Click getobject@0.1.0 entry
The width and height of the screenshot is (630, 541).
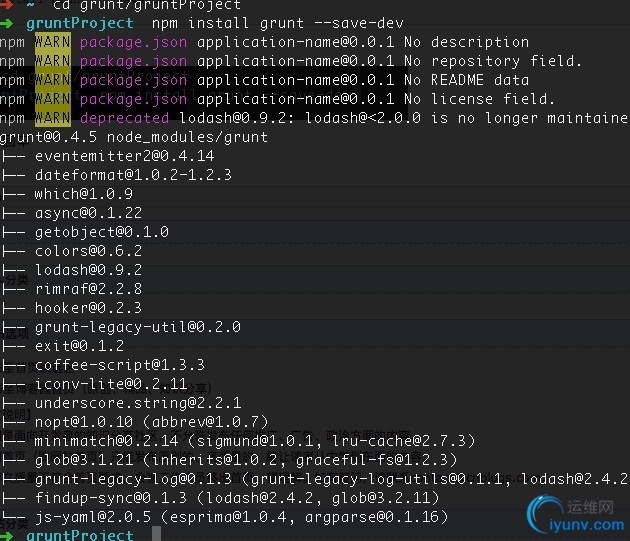click(x=102, y=232)
